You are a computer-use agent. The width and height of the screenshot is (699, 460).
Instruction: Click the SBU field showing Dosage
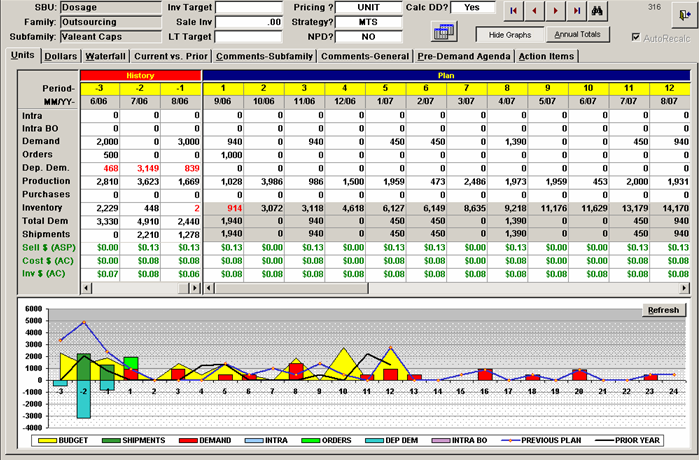click(111, 8)
